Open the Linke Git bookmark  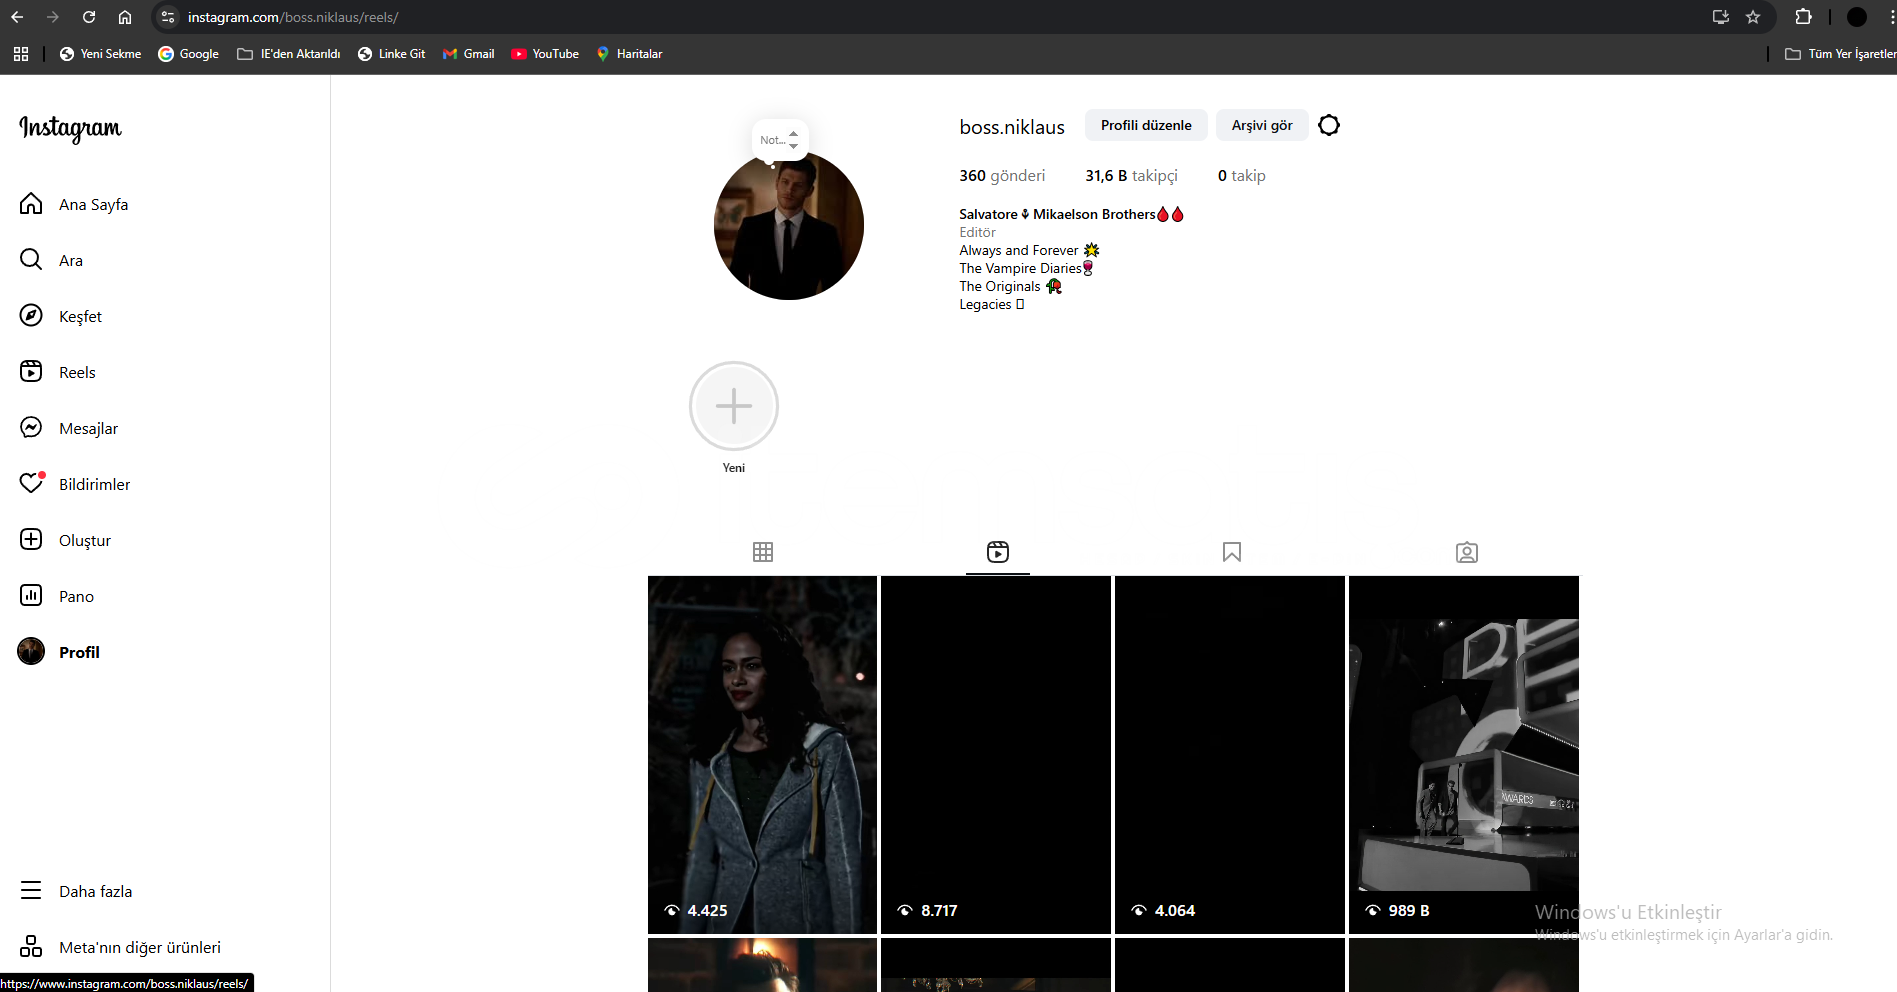(391, 54)
